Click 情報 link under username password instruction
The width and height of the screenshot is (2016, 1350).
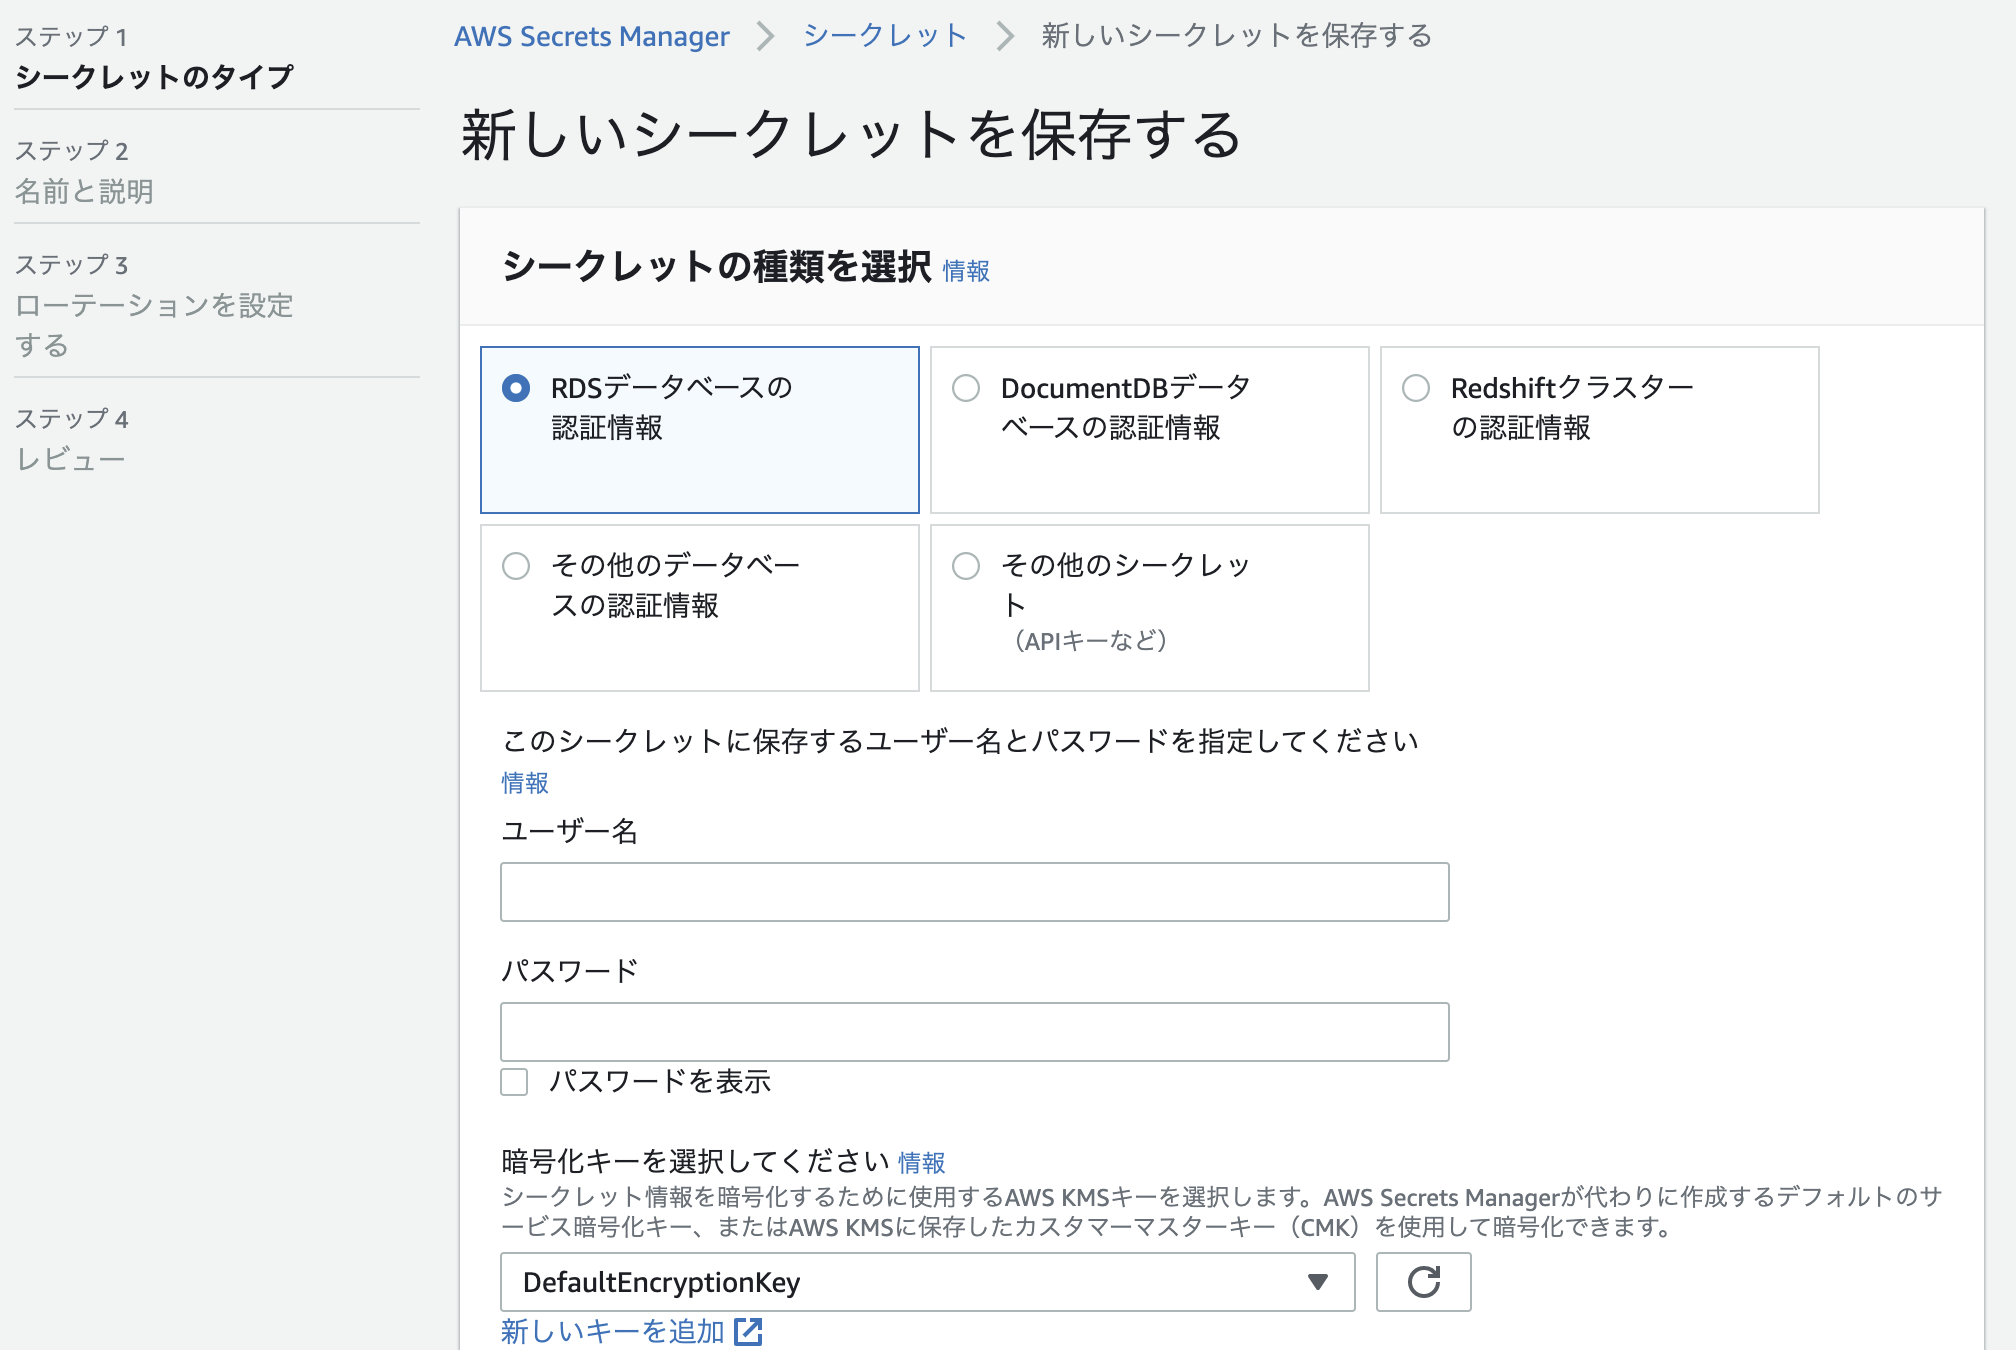pos(525,783)
